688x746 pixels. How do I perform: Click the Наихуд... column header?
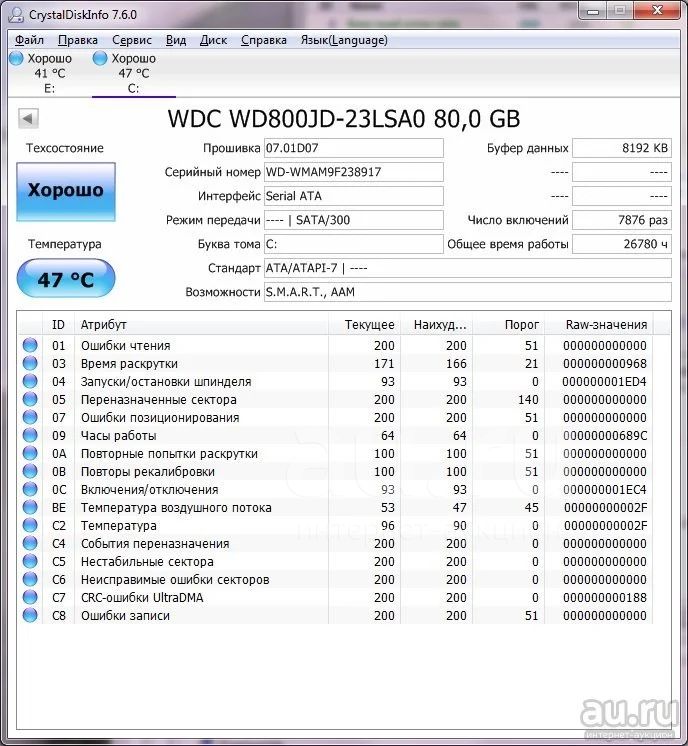436,324
